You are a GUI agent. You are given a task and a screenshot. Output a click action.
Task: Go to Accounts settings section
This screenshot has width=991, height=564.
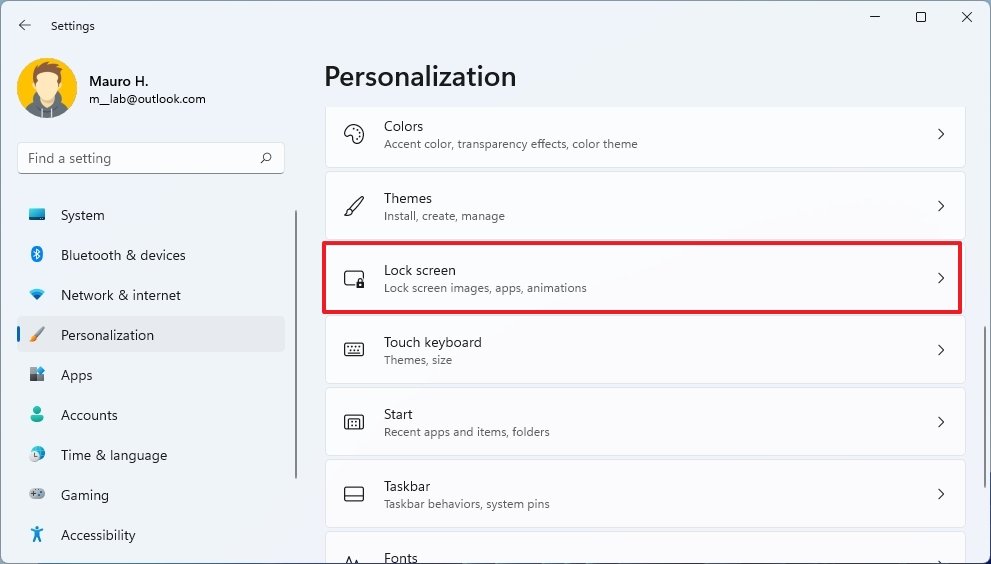coord(89,415)
